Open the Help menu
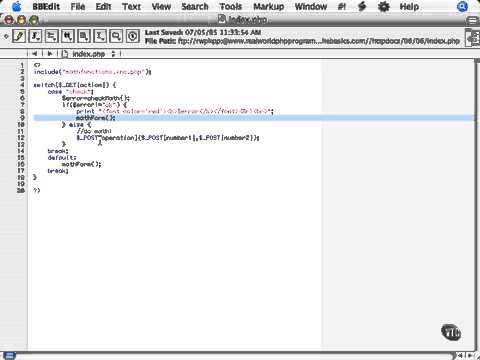The image size is (480, 360). tap(409, 6)
